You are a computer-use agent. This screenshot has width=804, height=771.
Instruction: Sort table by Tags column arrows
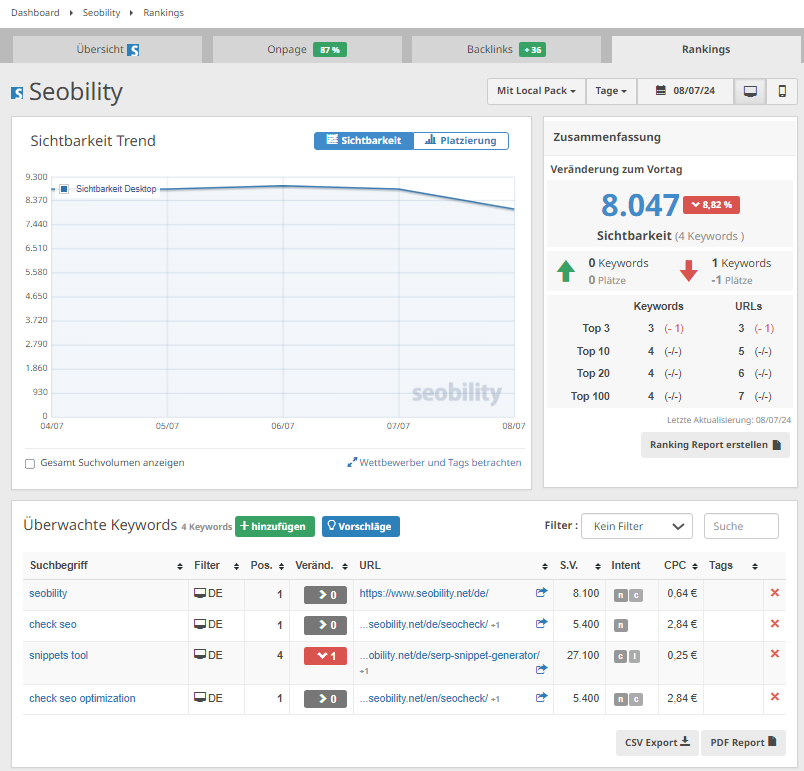755,566
